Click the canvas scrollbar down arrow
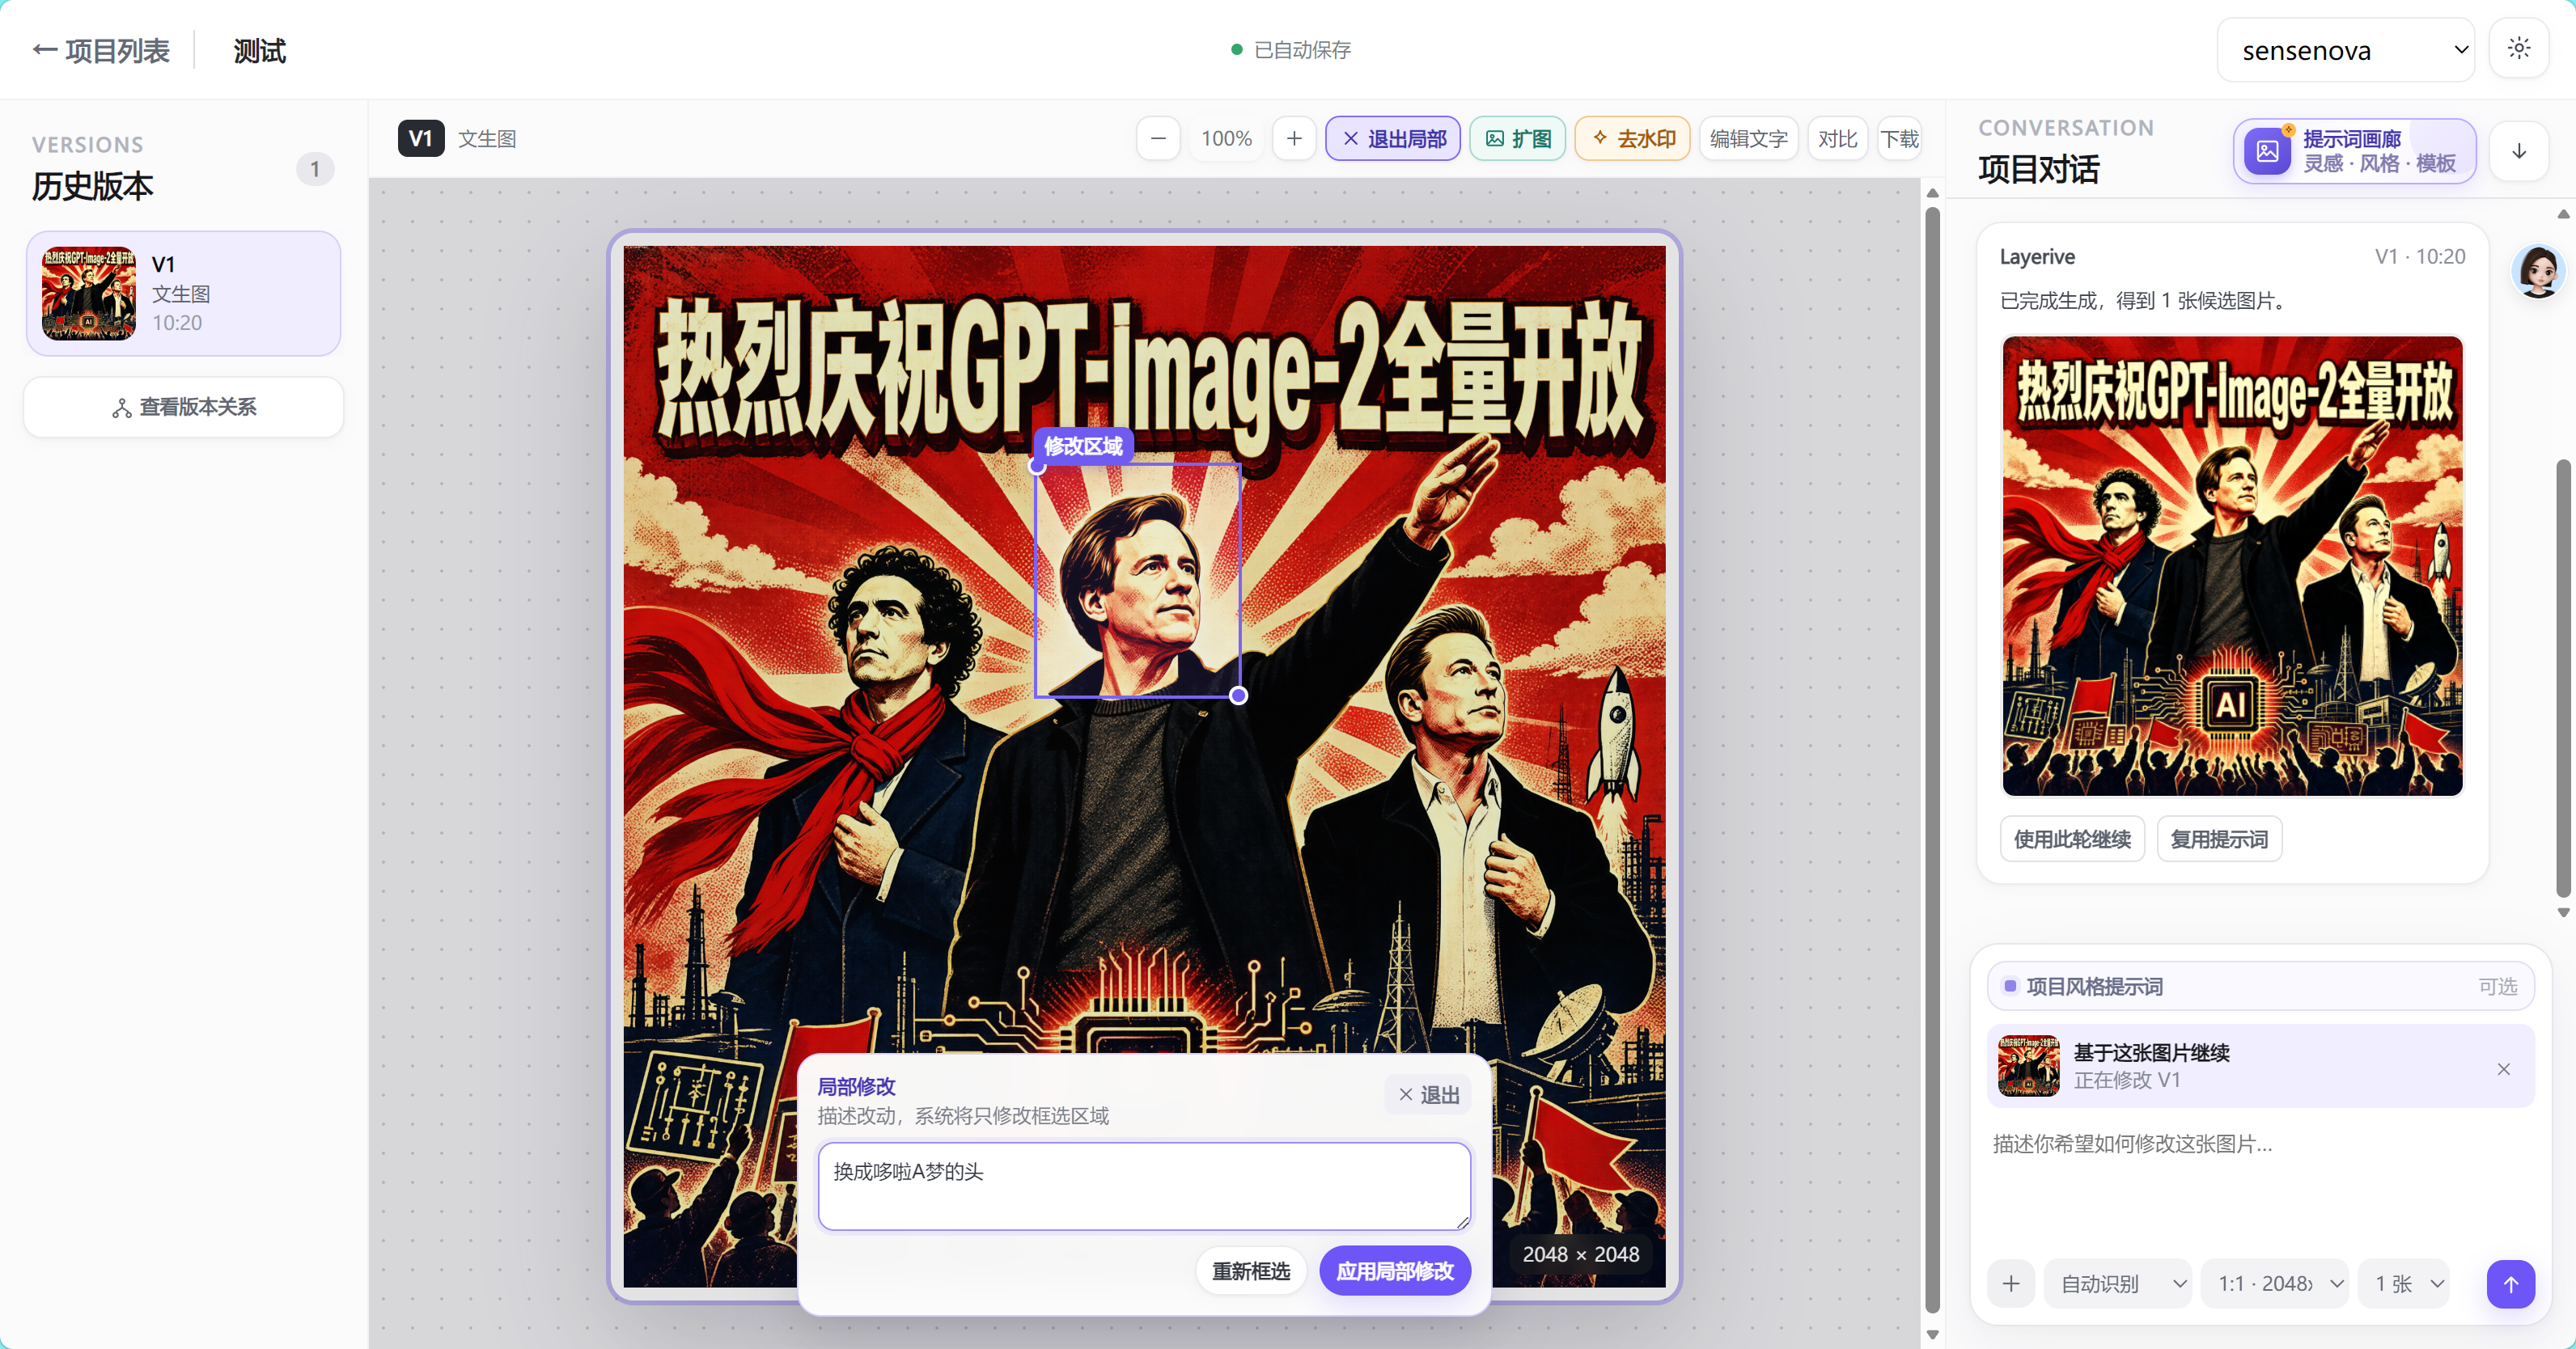The image size is (2576, 1349). point(1932,1334)
